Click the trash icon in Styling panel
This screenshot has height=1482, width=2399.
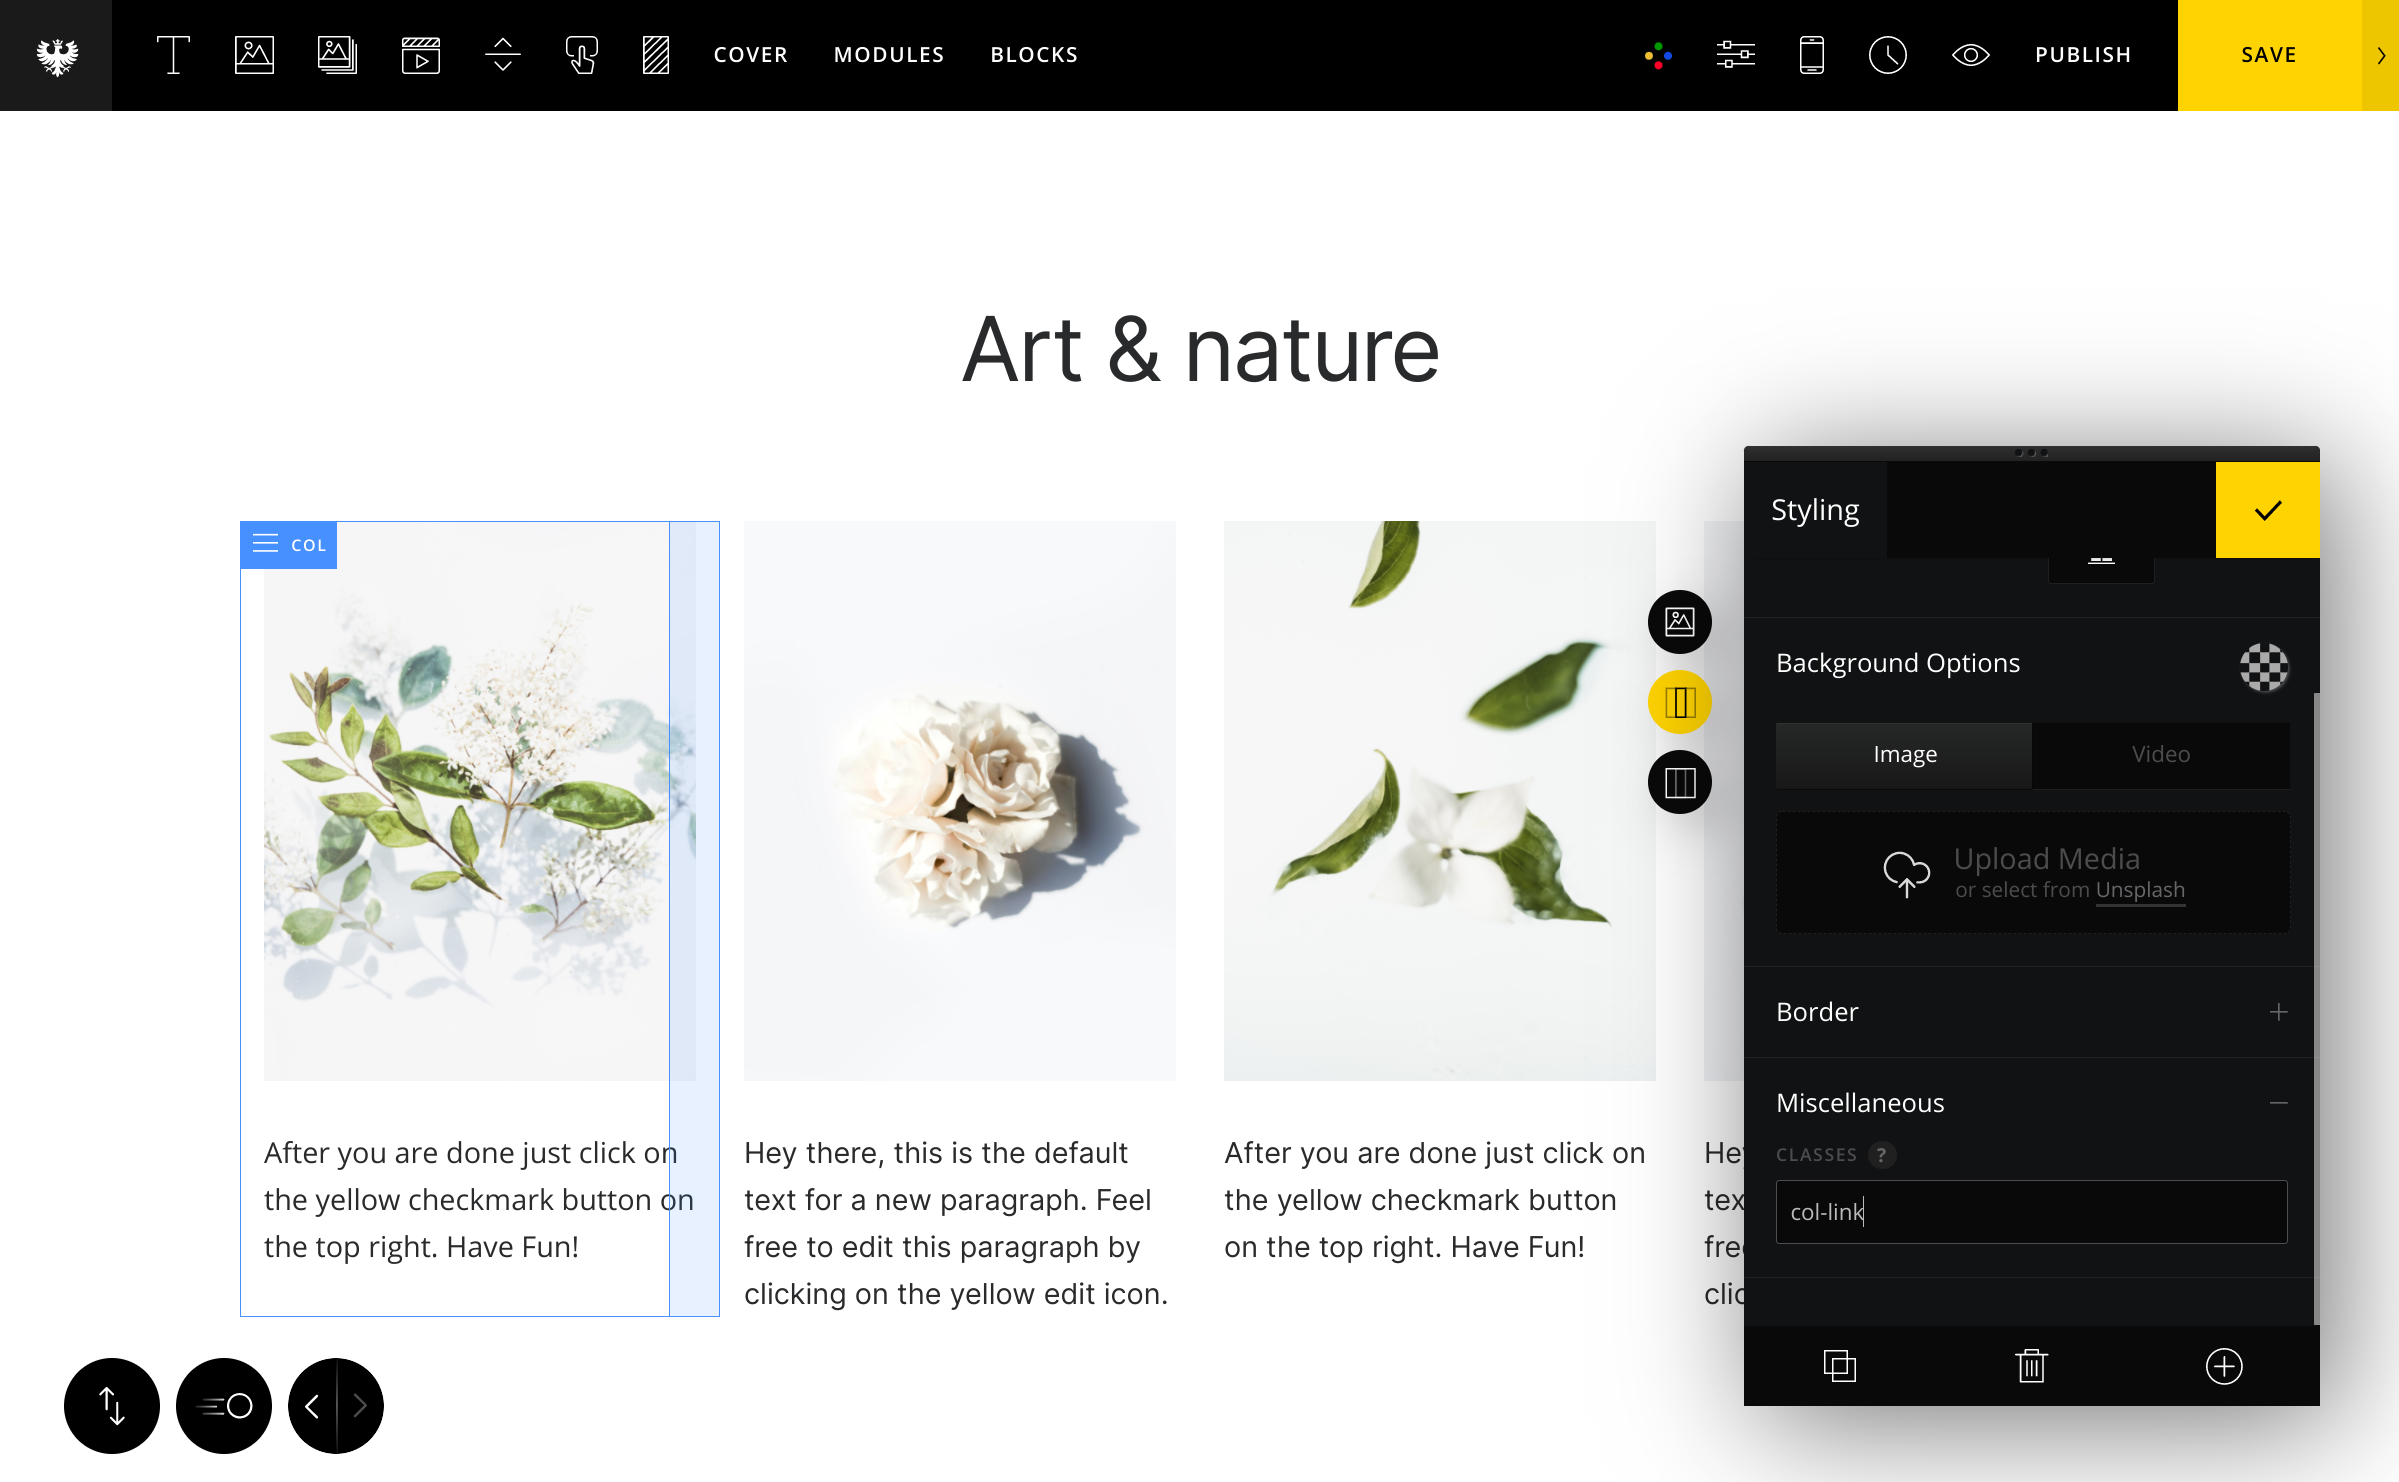(2031, 1365)
